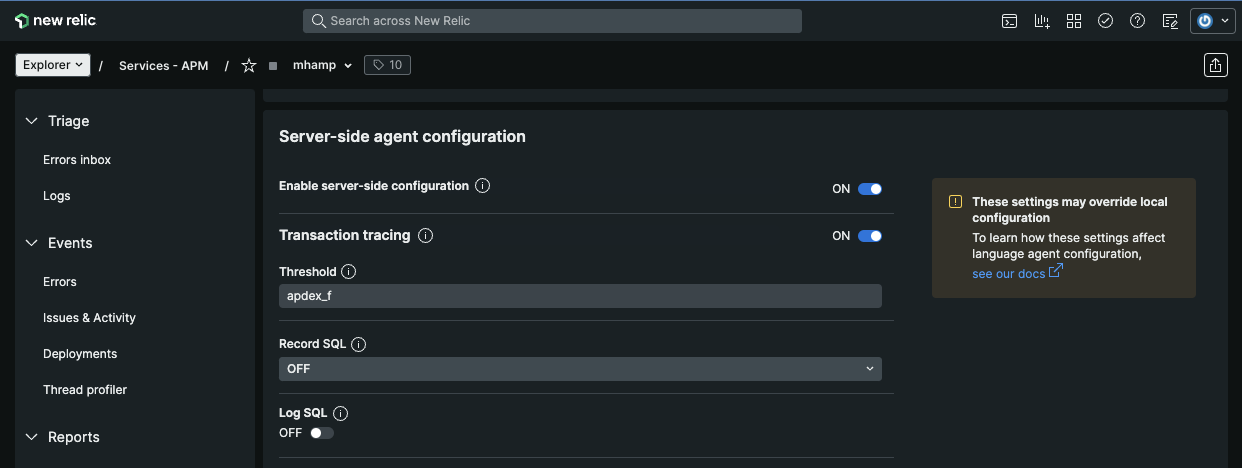
Task: Enable the Log SQL toggle
Action: click(x=322, y=433)
